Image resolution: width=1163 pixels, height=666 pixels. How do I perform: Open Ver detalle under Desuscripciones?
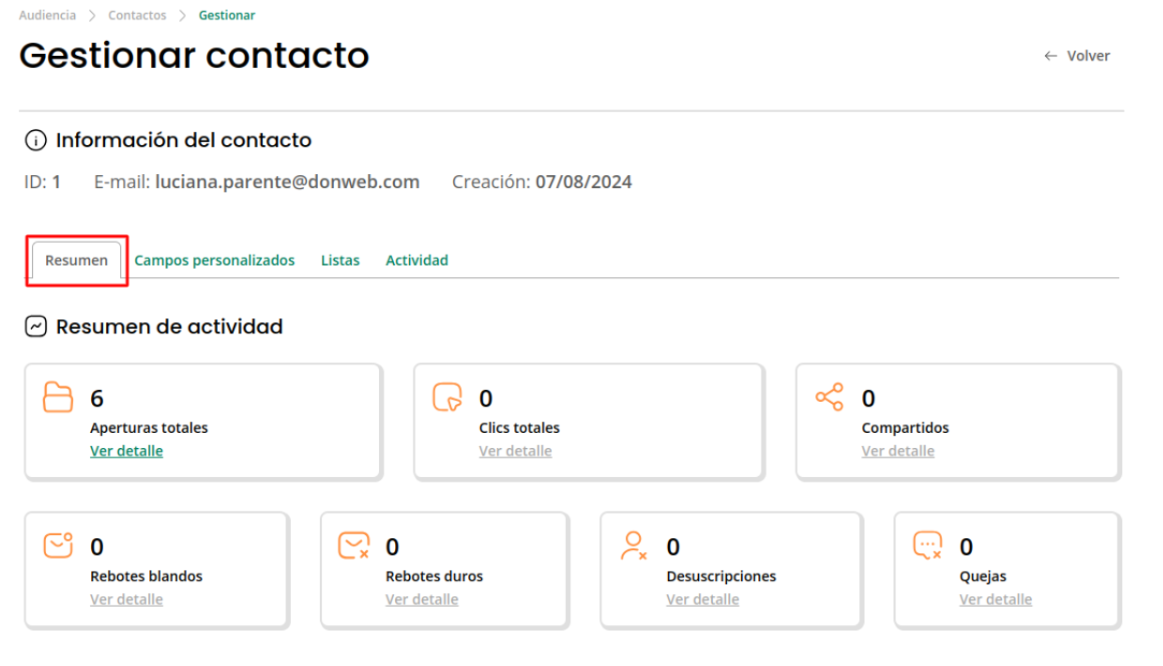point(703,599)
